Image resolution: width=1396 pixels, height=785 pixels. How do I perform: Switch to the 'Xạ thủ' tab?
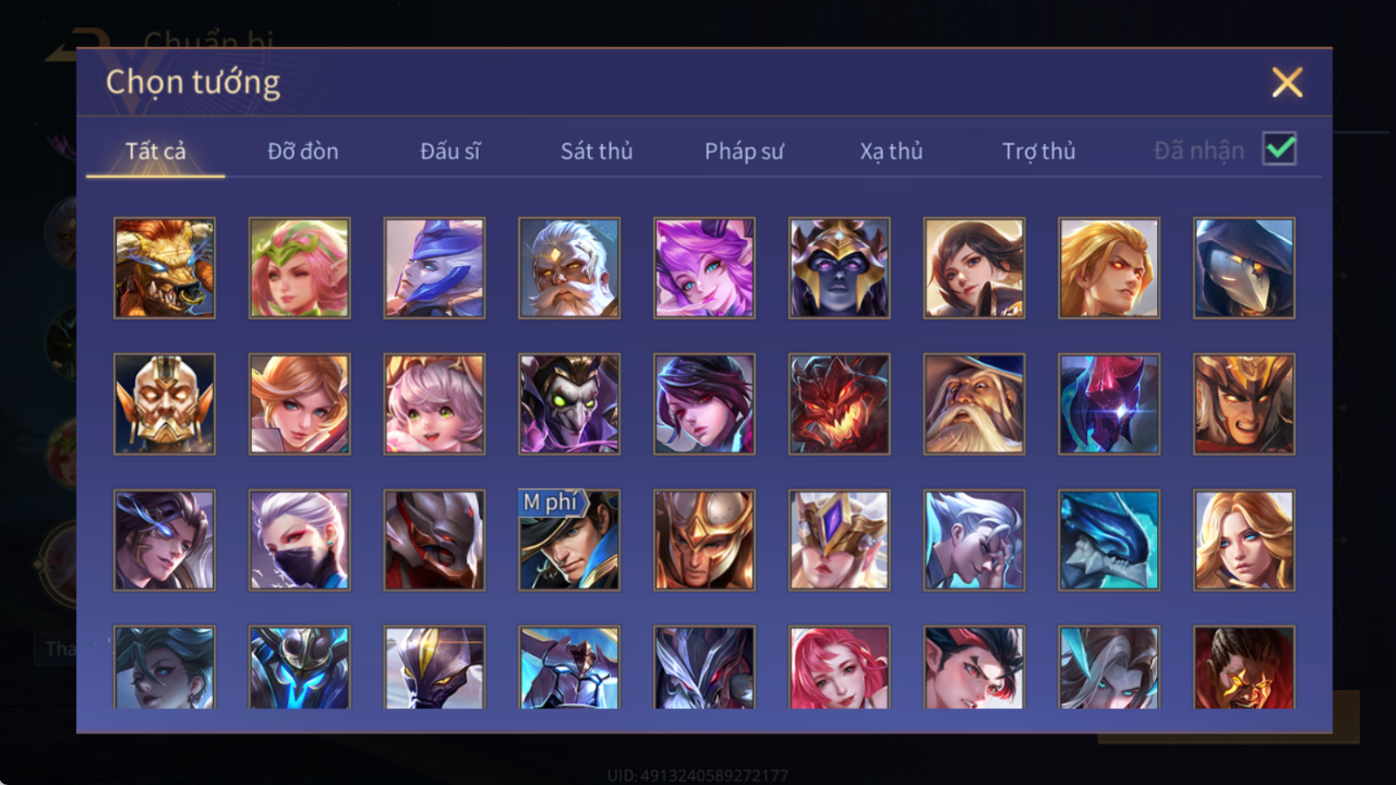tap(891, 151)
